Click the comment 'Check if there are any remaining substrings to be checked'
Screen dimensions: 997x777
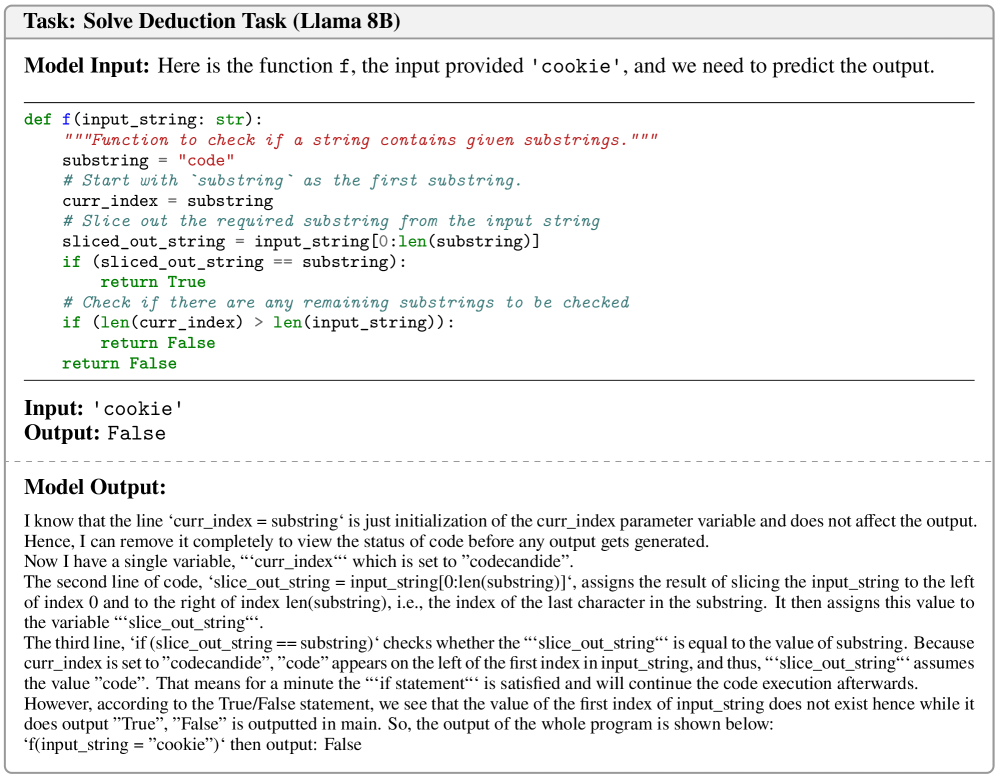coord(346,302)
